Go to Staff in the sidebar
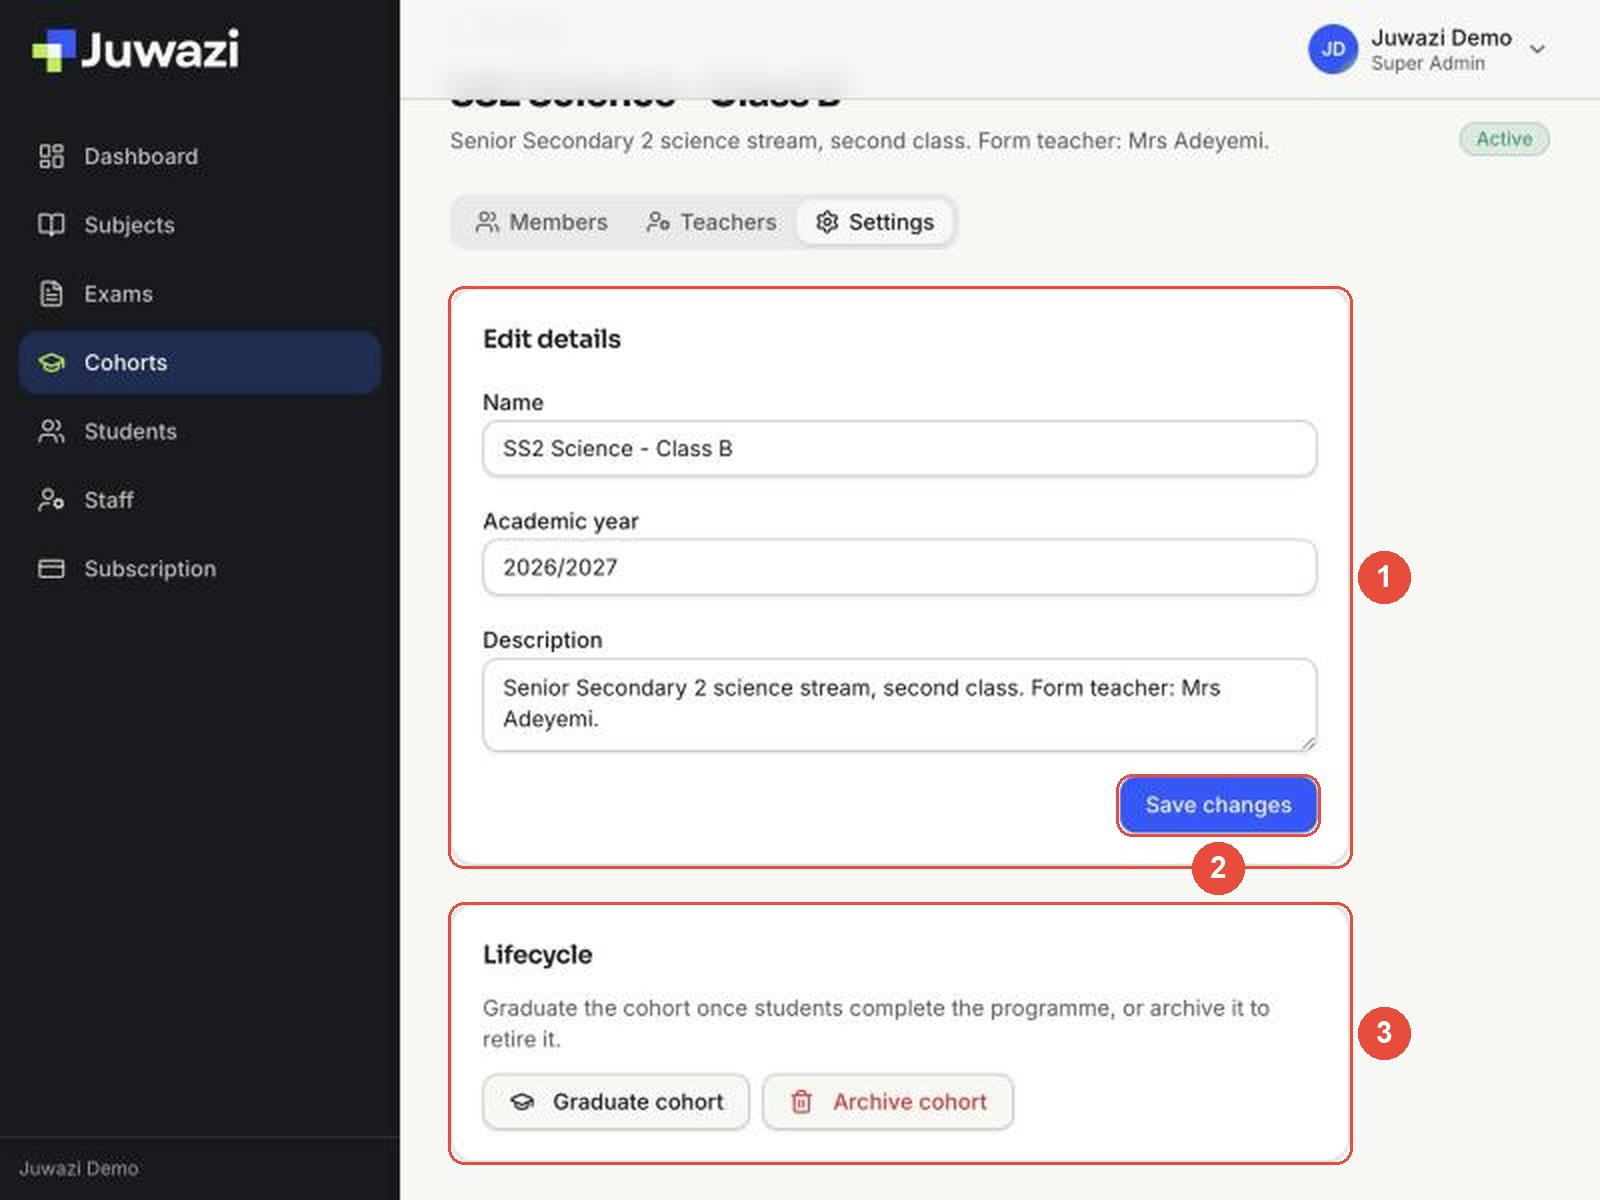Screen dimensions: 1600x1200 click(x=199, y=500)
